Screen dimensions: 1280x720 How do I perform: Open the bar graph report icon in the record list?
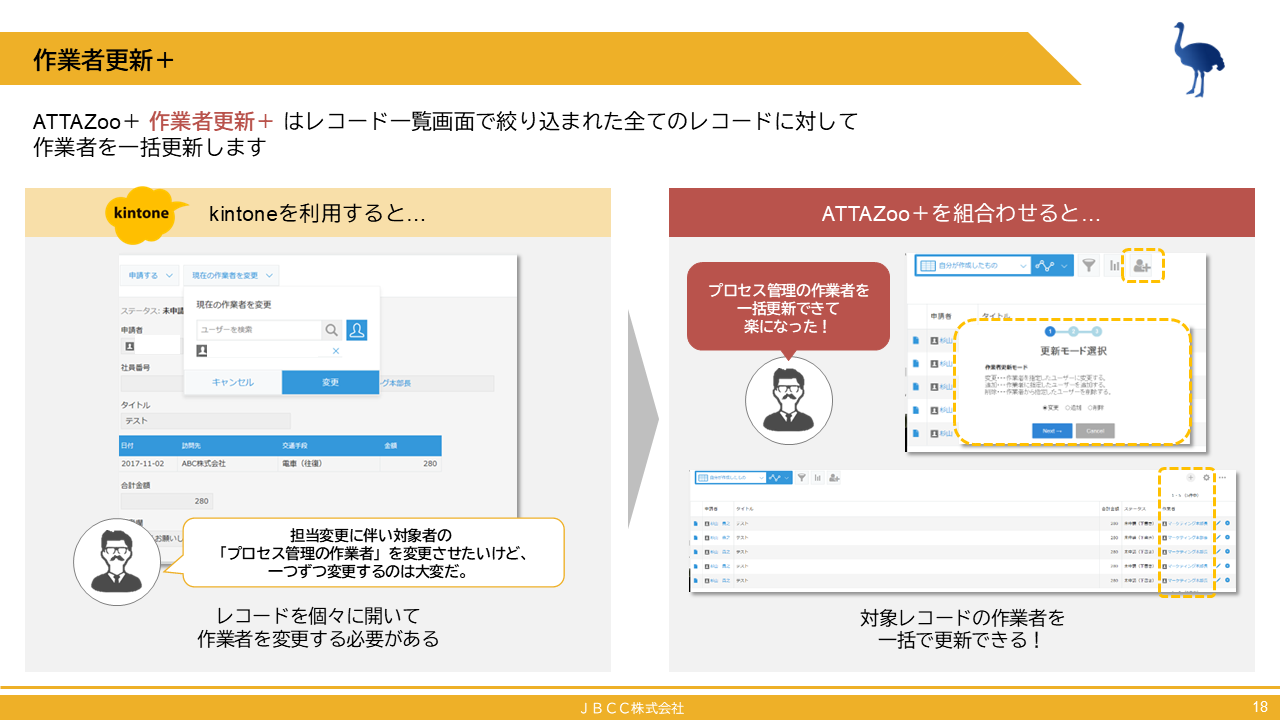1114,265
